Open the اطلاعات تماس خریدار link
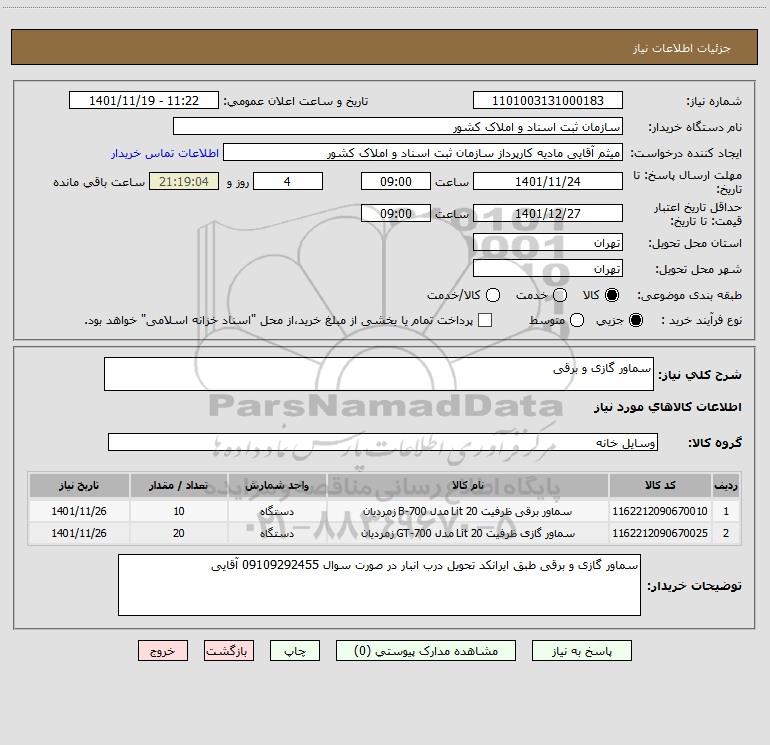Screen dimensions: 770x745 coord(165,153)
